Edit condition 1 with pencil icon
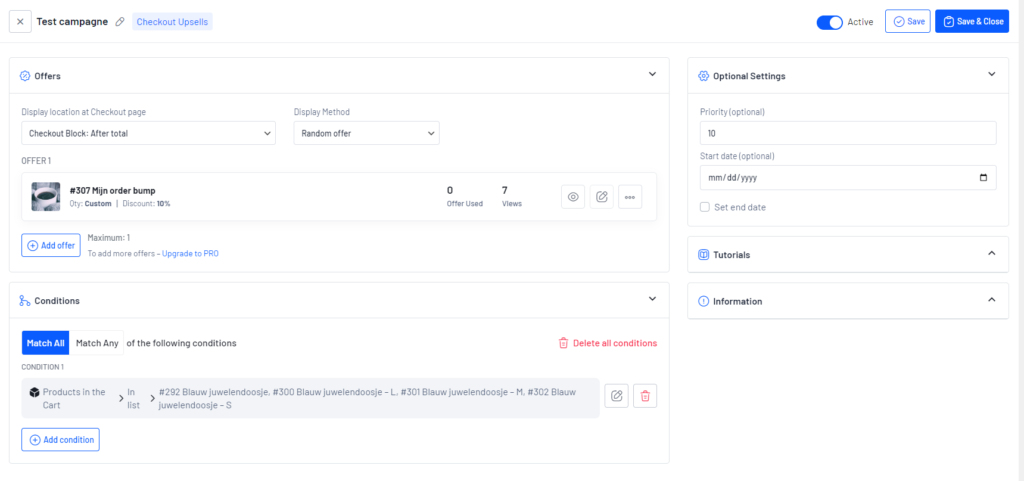 [616, 396]
